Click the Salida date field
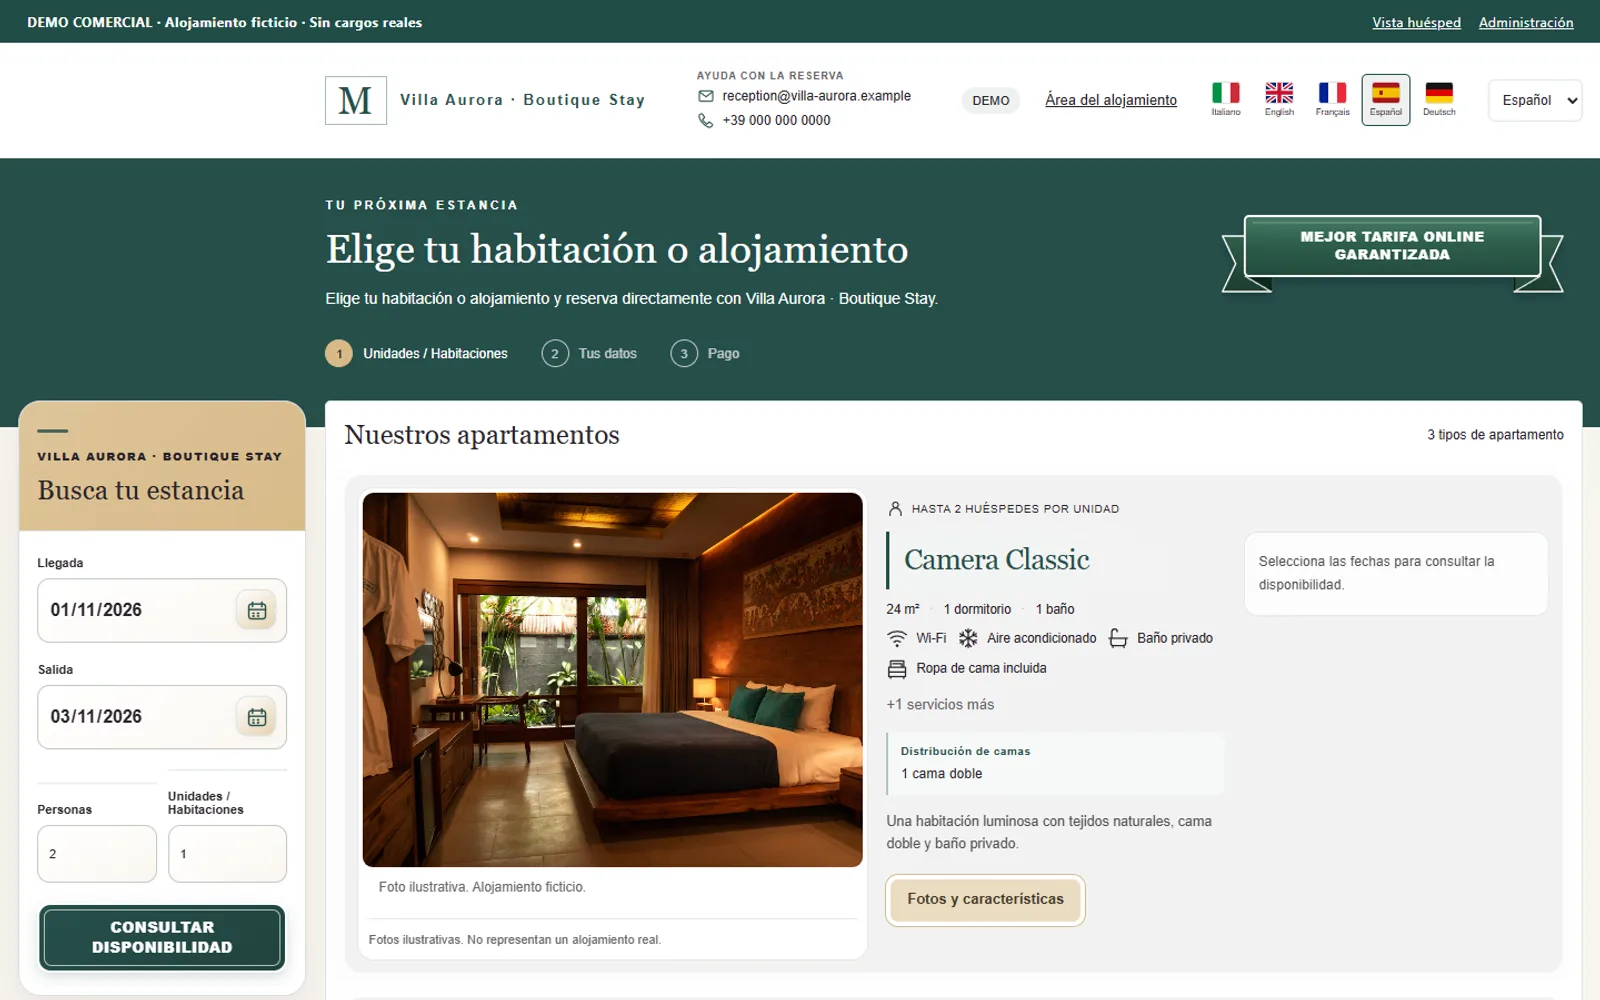This screenshot has height=1000, width=1600. click(x=162, y=717)
